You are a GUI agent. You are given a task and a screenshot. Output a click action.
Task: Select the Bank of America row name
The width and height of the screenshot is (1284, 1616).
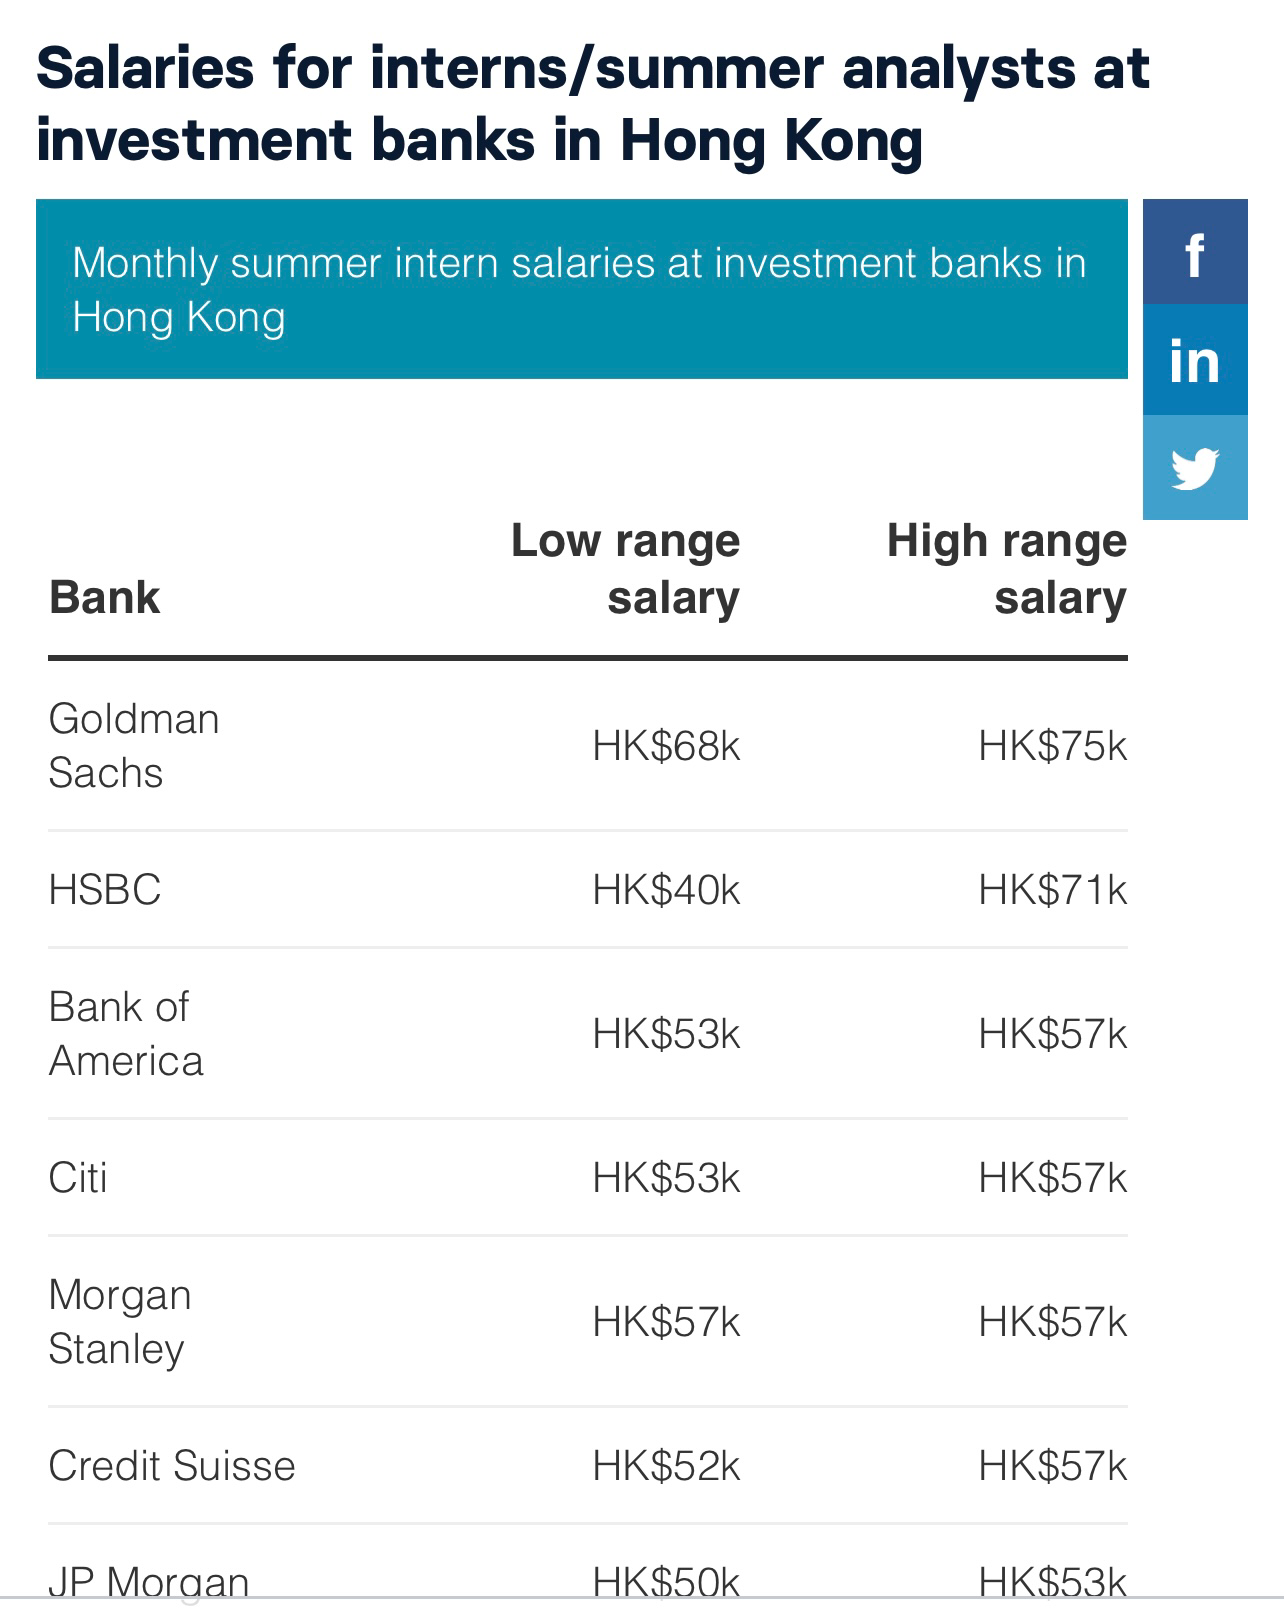point(126,1034)
